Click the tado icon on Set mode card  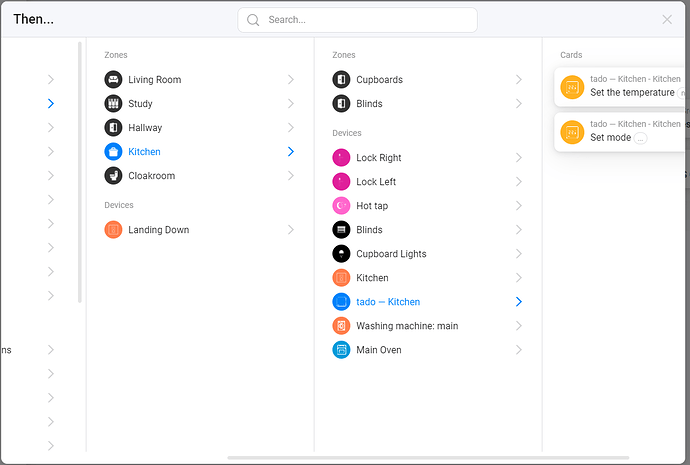pos(572,132)
